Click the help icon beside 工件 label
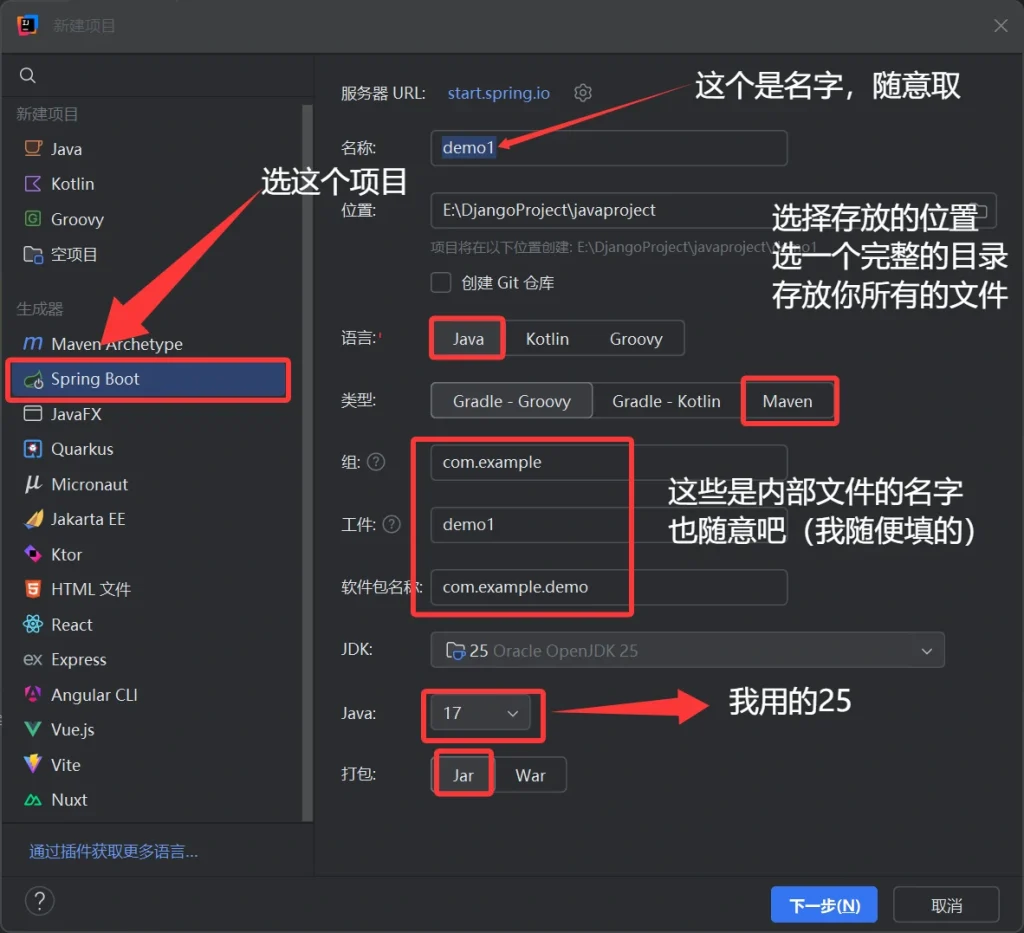This screenshot has height=933, width=1024. pyautogui.click(x=391, y=524)
